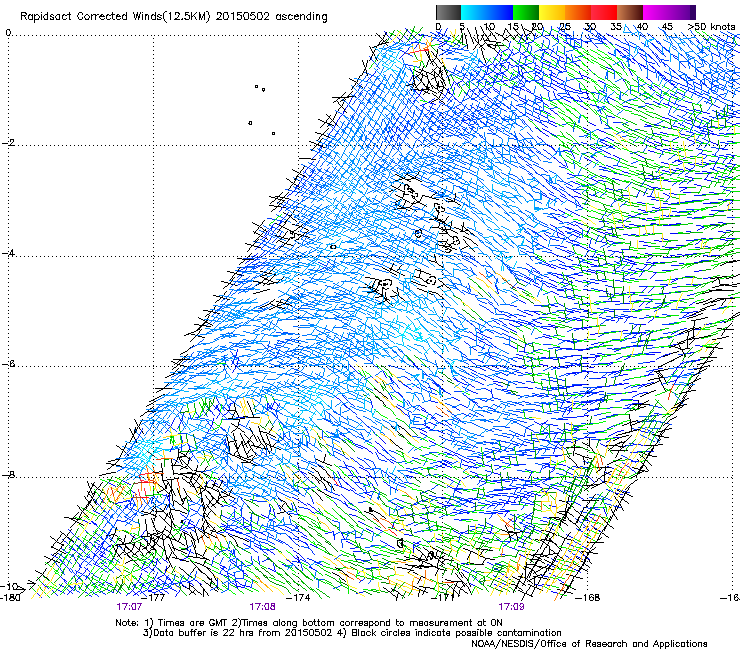Click the '45' legend scale label
Viewport: 740px width, 650px height.
pos(667,27)
